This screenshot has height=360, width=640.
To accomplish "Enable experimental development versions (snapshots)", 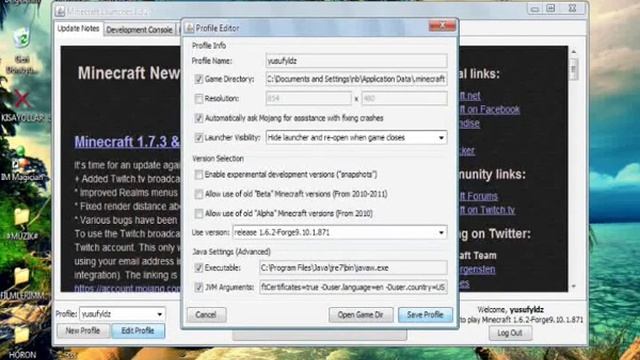I will (199, 174).
